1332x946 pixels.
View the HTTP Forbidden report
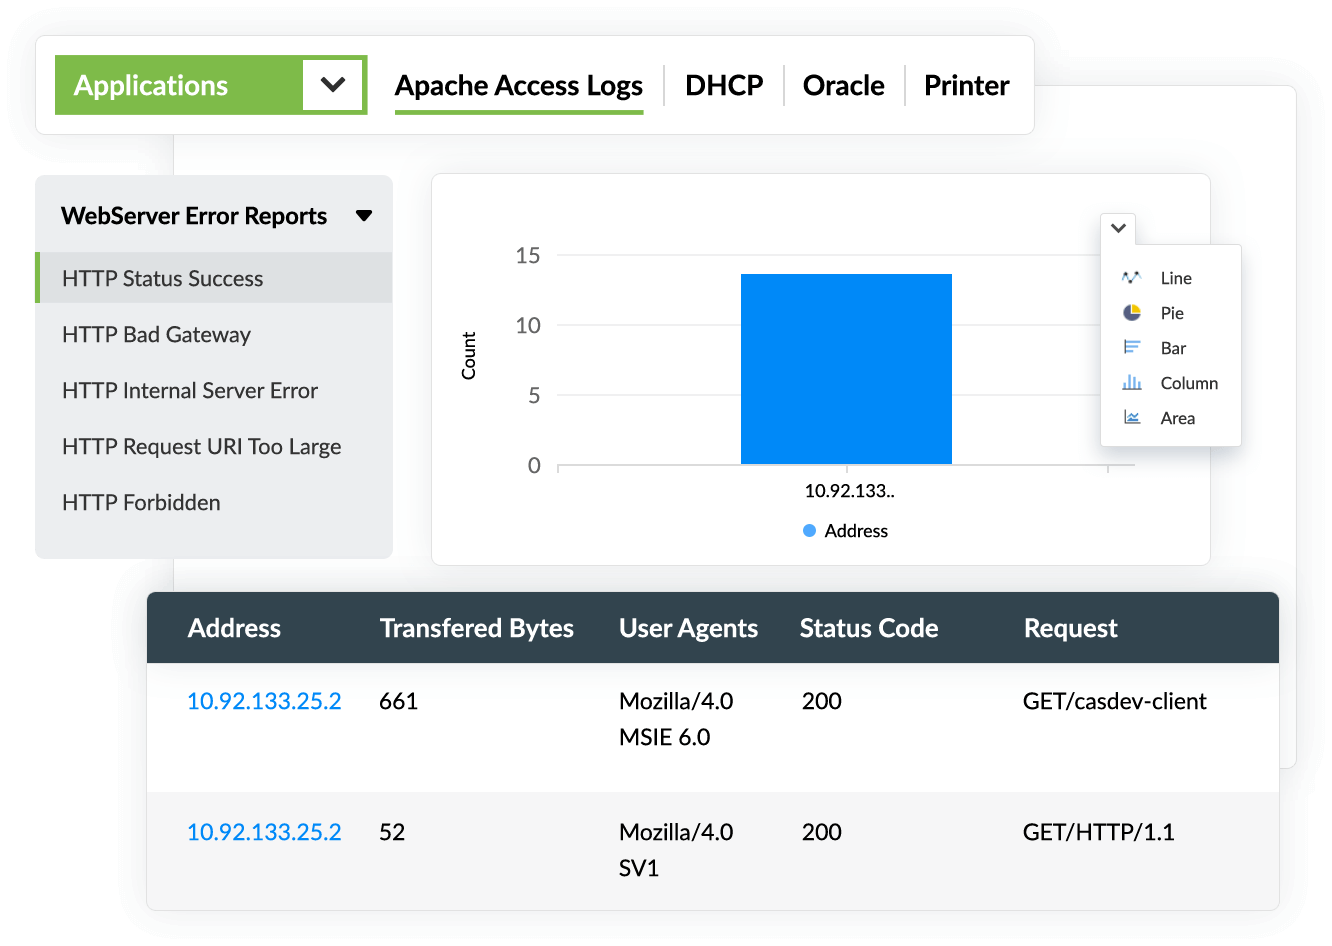click(141, 503)
